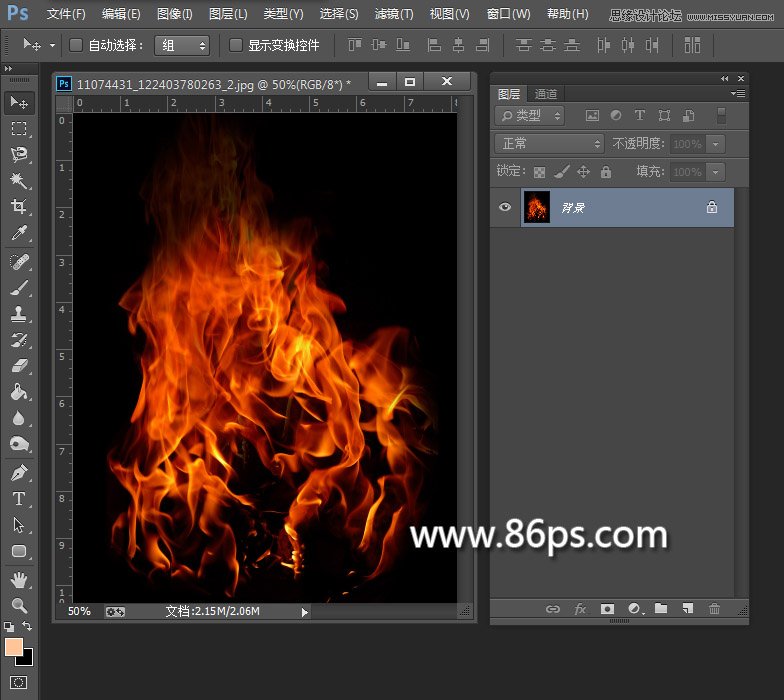
Task: Select the Horizontal Type tool
Action: tap(19, 498)
